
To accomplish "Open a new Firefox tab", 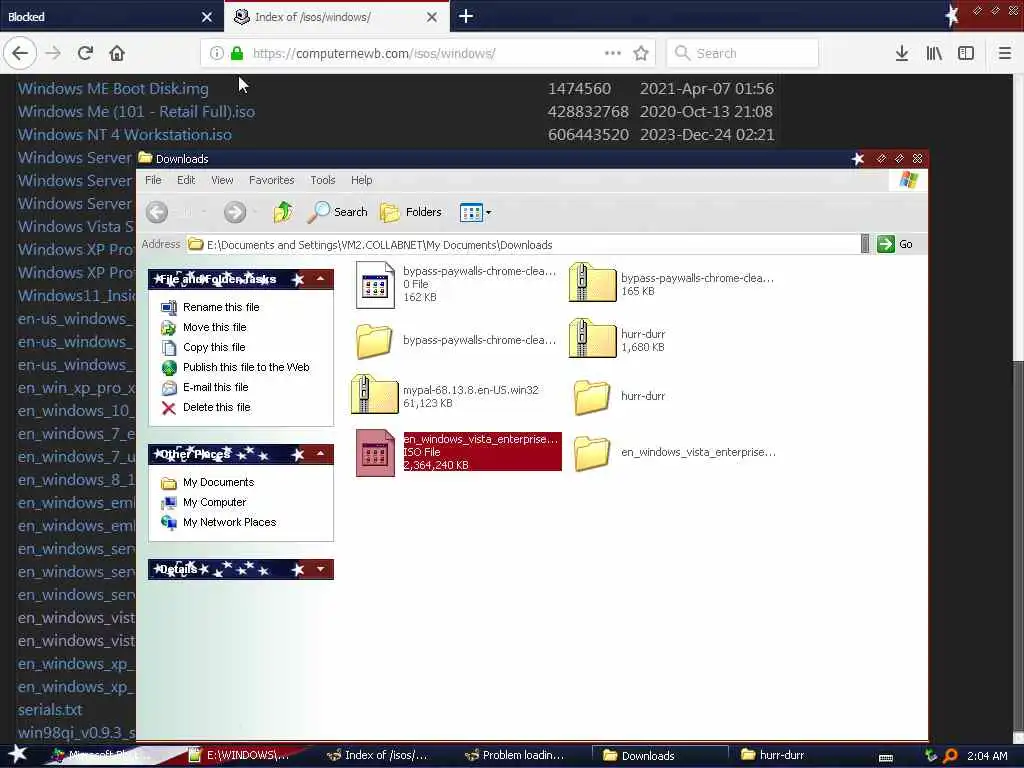I will [x=466, y=16].
